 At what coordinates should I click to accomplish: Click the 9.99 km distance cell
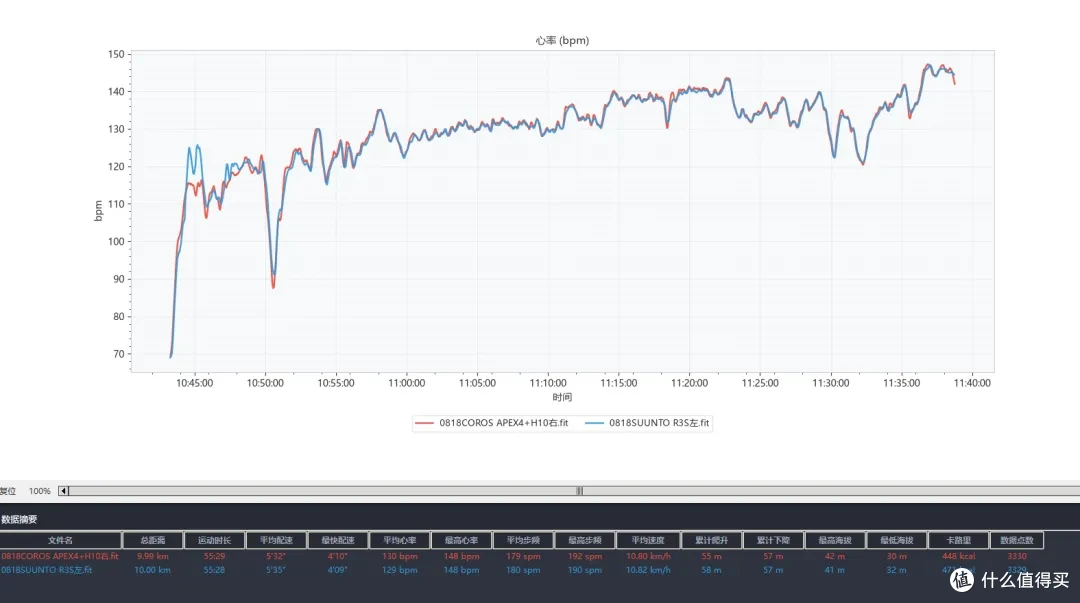click(x=153, y=556)
